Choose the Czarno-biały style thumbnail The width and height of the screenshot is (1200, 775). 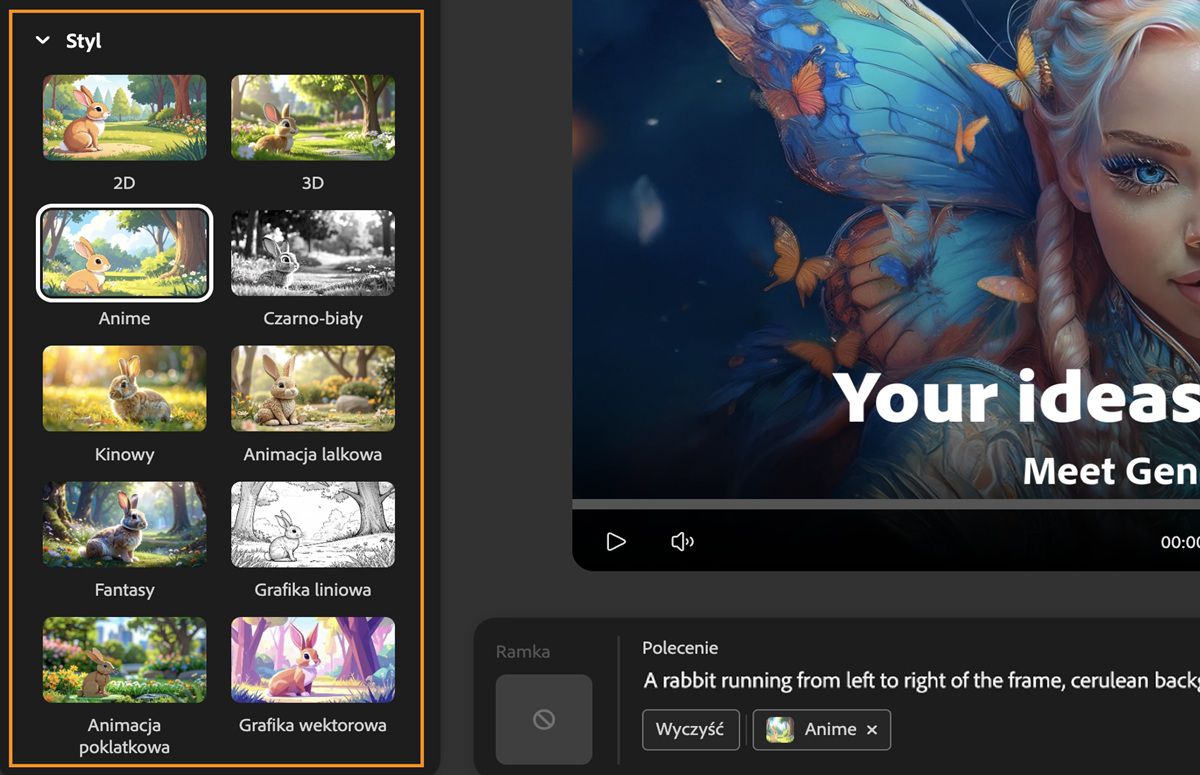coord(313,253)
